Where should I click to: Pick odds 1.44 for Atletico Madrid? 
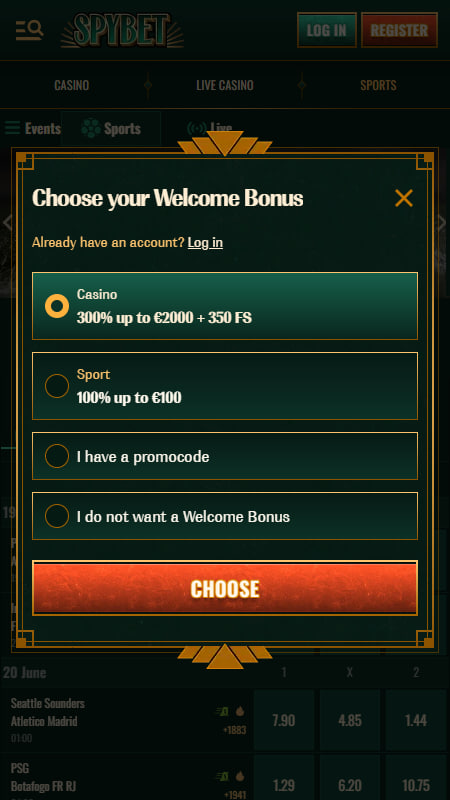coord(416,720)
